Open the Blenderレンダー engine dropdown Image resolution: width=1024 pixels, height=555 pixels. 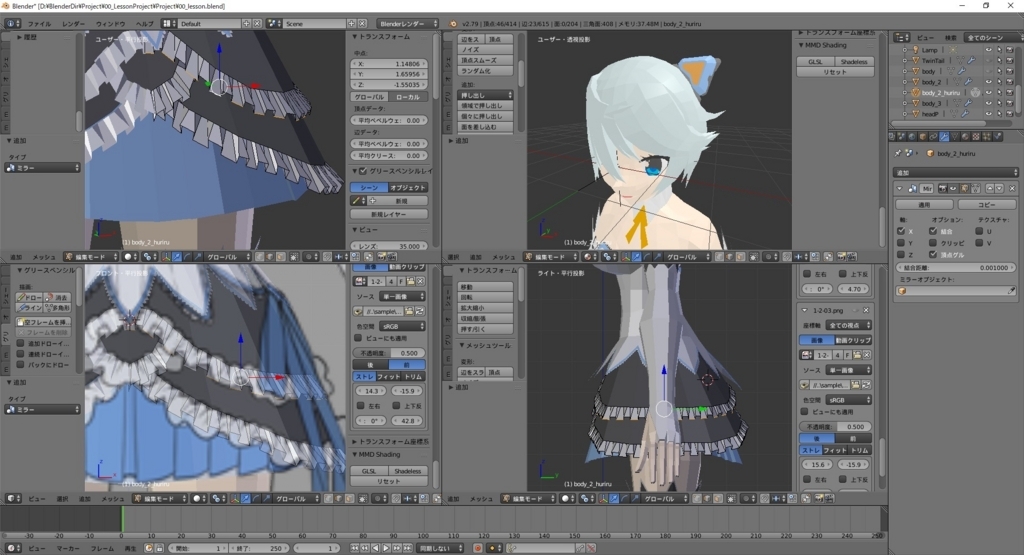[408, 24]
